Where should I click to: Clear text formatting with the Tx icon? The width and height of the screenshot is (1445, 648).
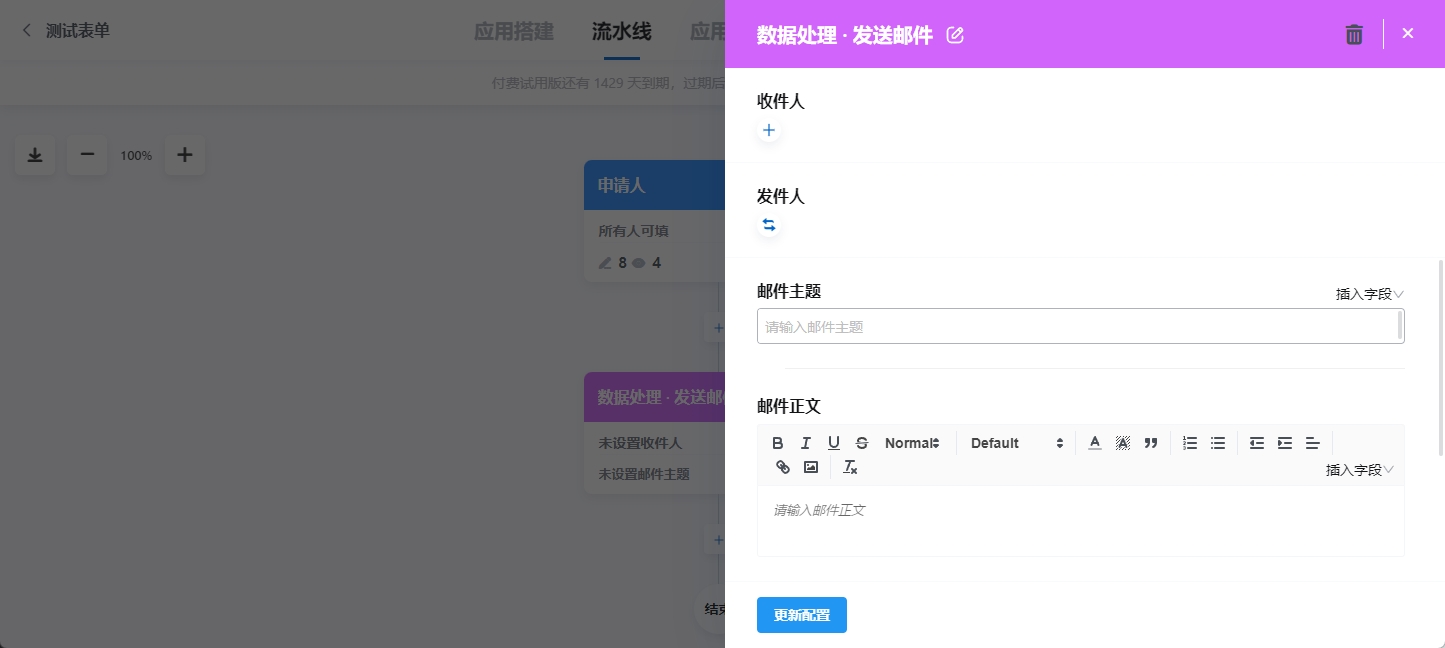850,467
